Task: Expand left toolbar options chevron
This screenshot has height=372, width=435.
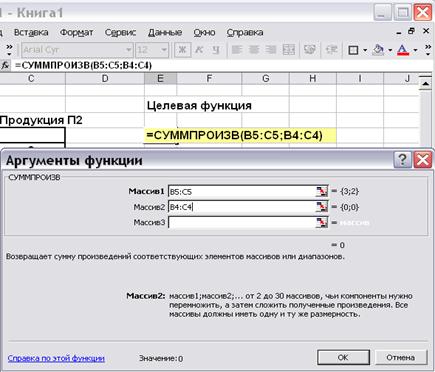Action: coord(9,50)
